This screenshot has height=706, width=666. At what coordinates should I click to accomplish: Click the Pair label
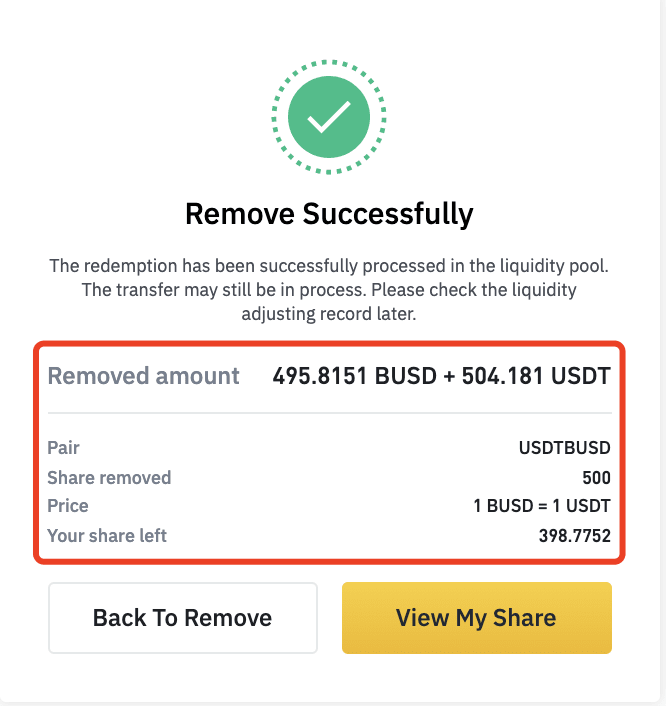point(63,448)
